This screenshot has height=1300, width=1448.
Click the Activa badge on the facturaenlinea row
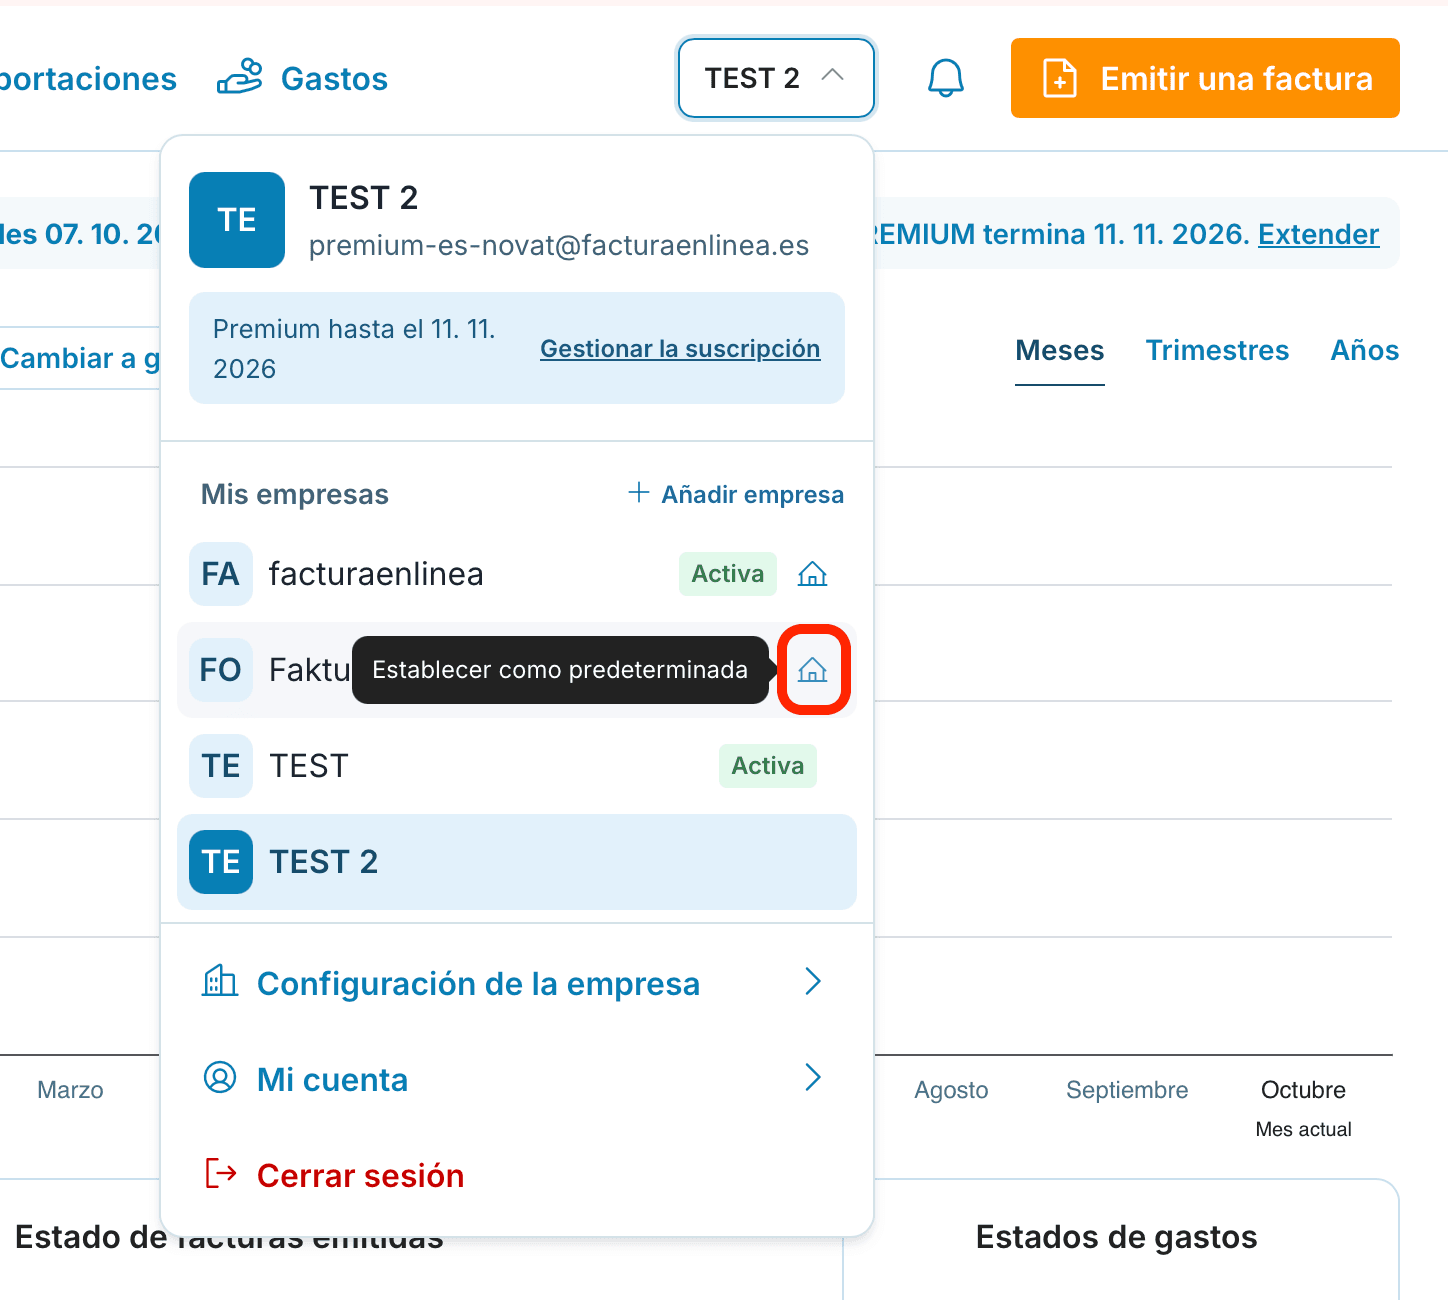[x=728, y=574]
